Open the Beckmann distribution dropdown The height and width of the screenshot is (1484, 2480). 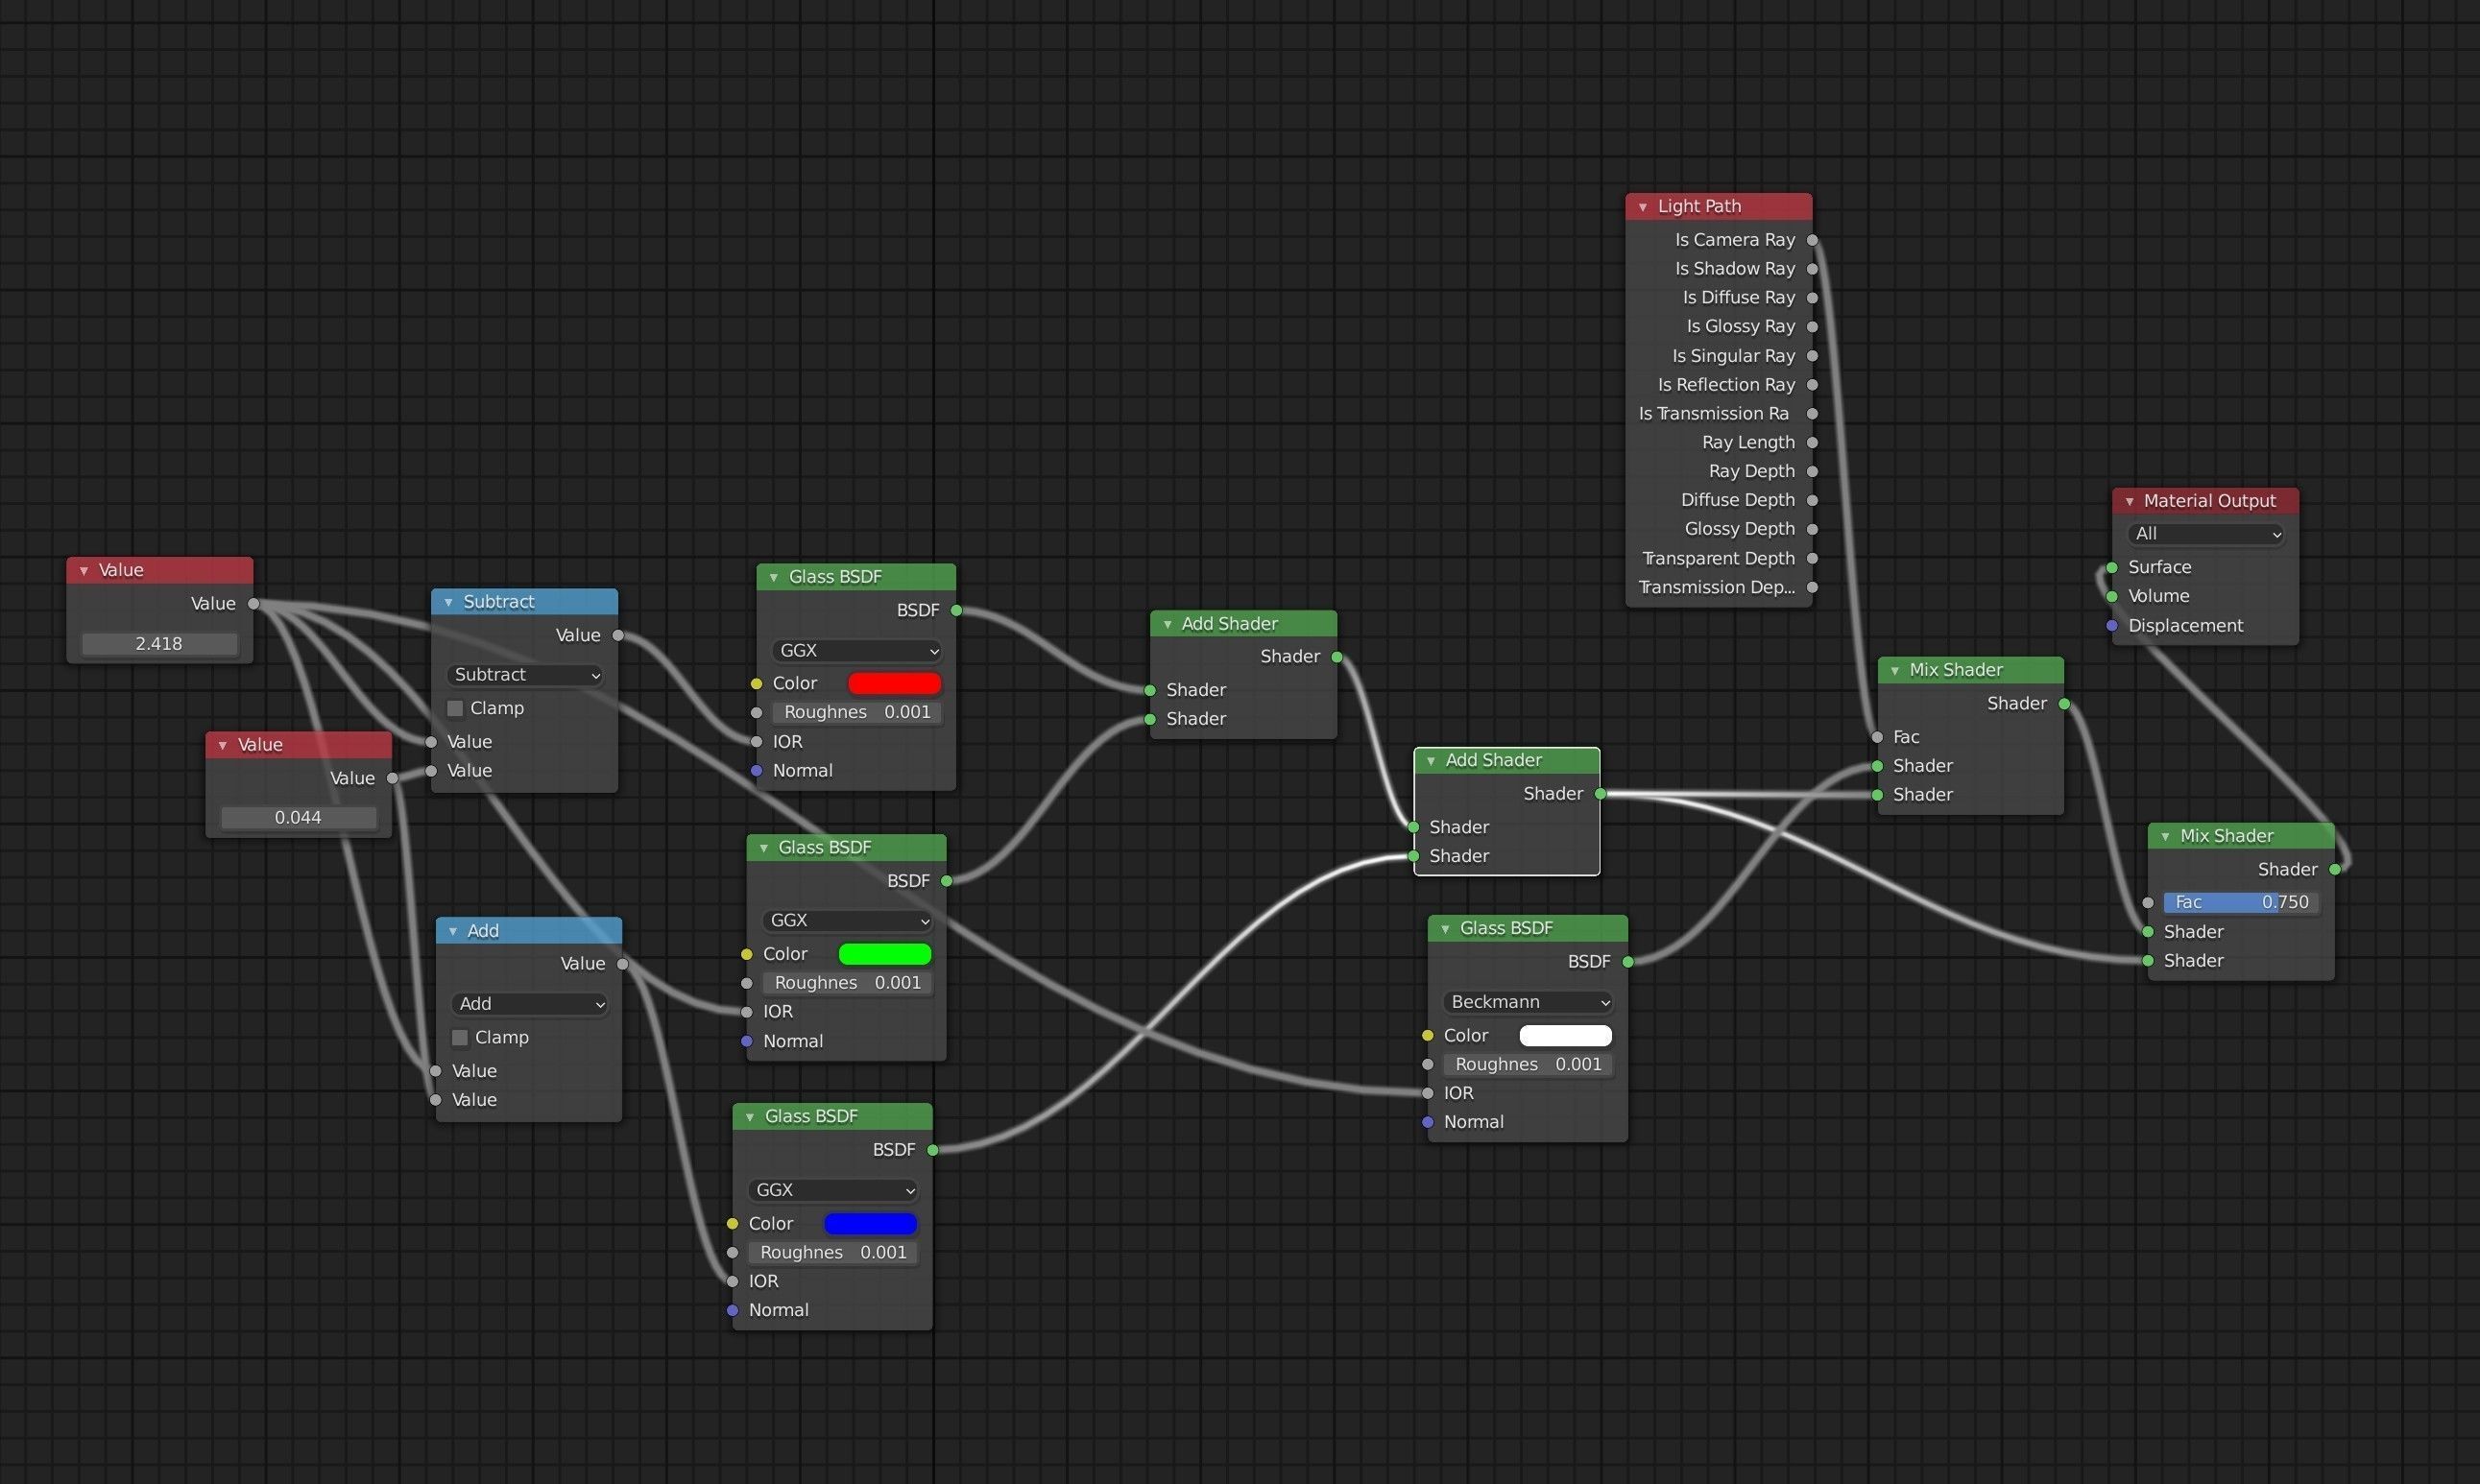click(x=1528, y=1002)
